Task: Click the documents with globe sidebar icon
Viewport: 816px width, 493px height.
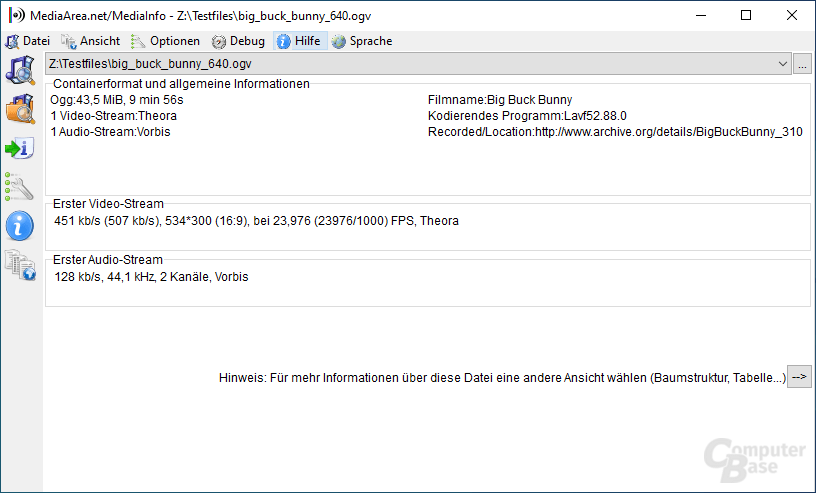Action: pos(20,265)
